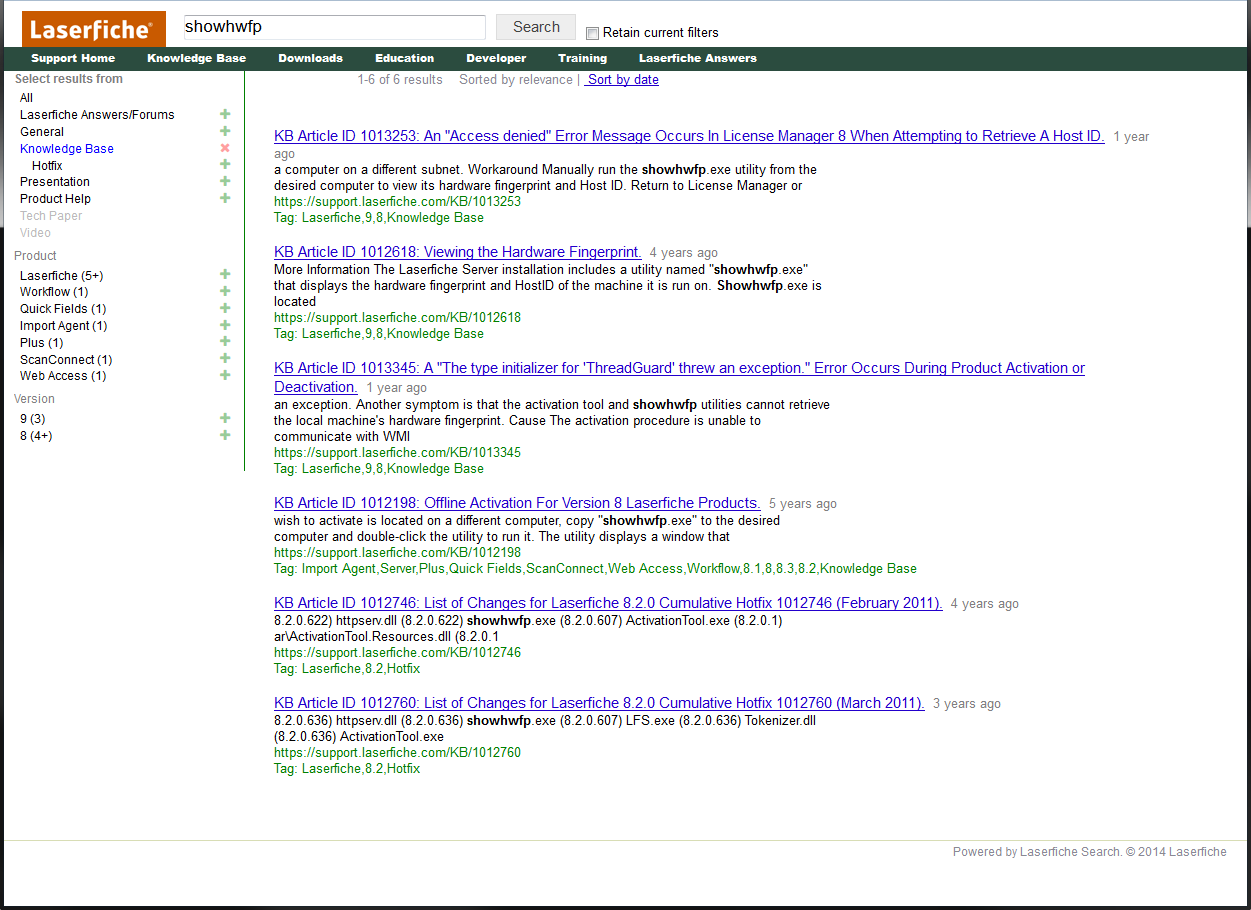Open the Education menu

pyautogui.click(x=404, y=58)
